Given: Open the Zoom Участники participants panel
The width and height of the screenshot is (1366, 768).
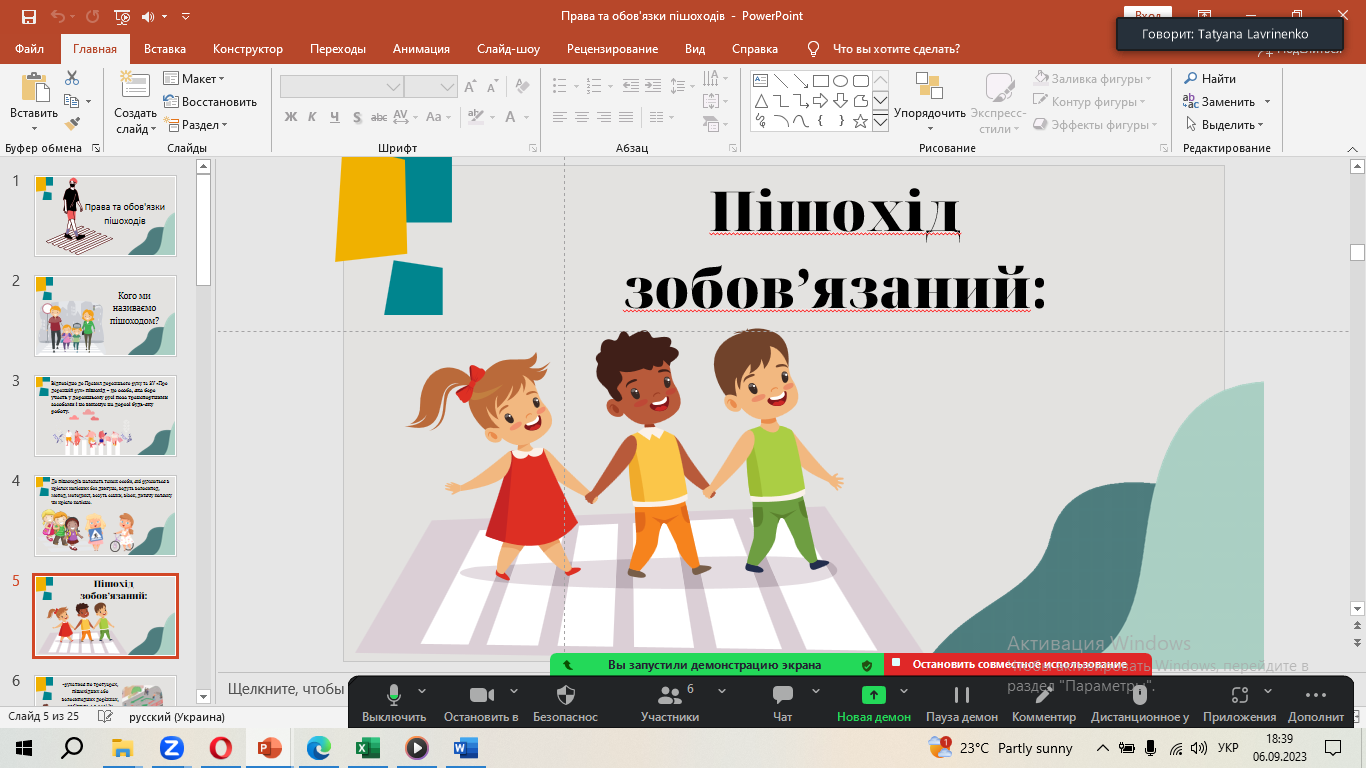Looking at the screenshot, I should pyautogui.click(x=670, y=702).
